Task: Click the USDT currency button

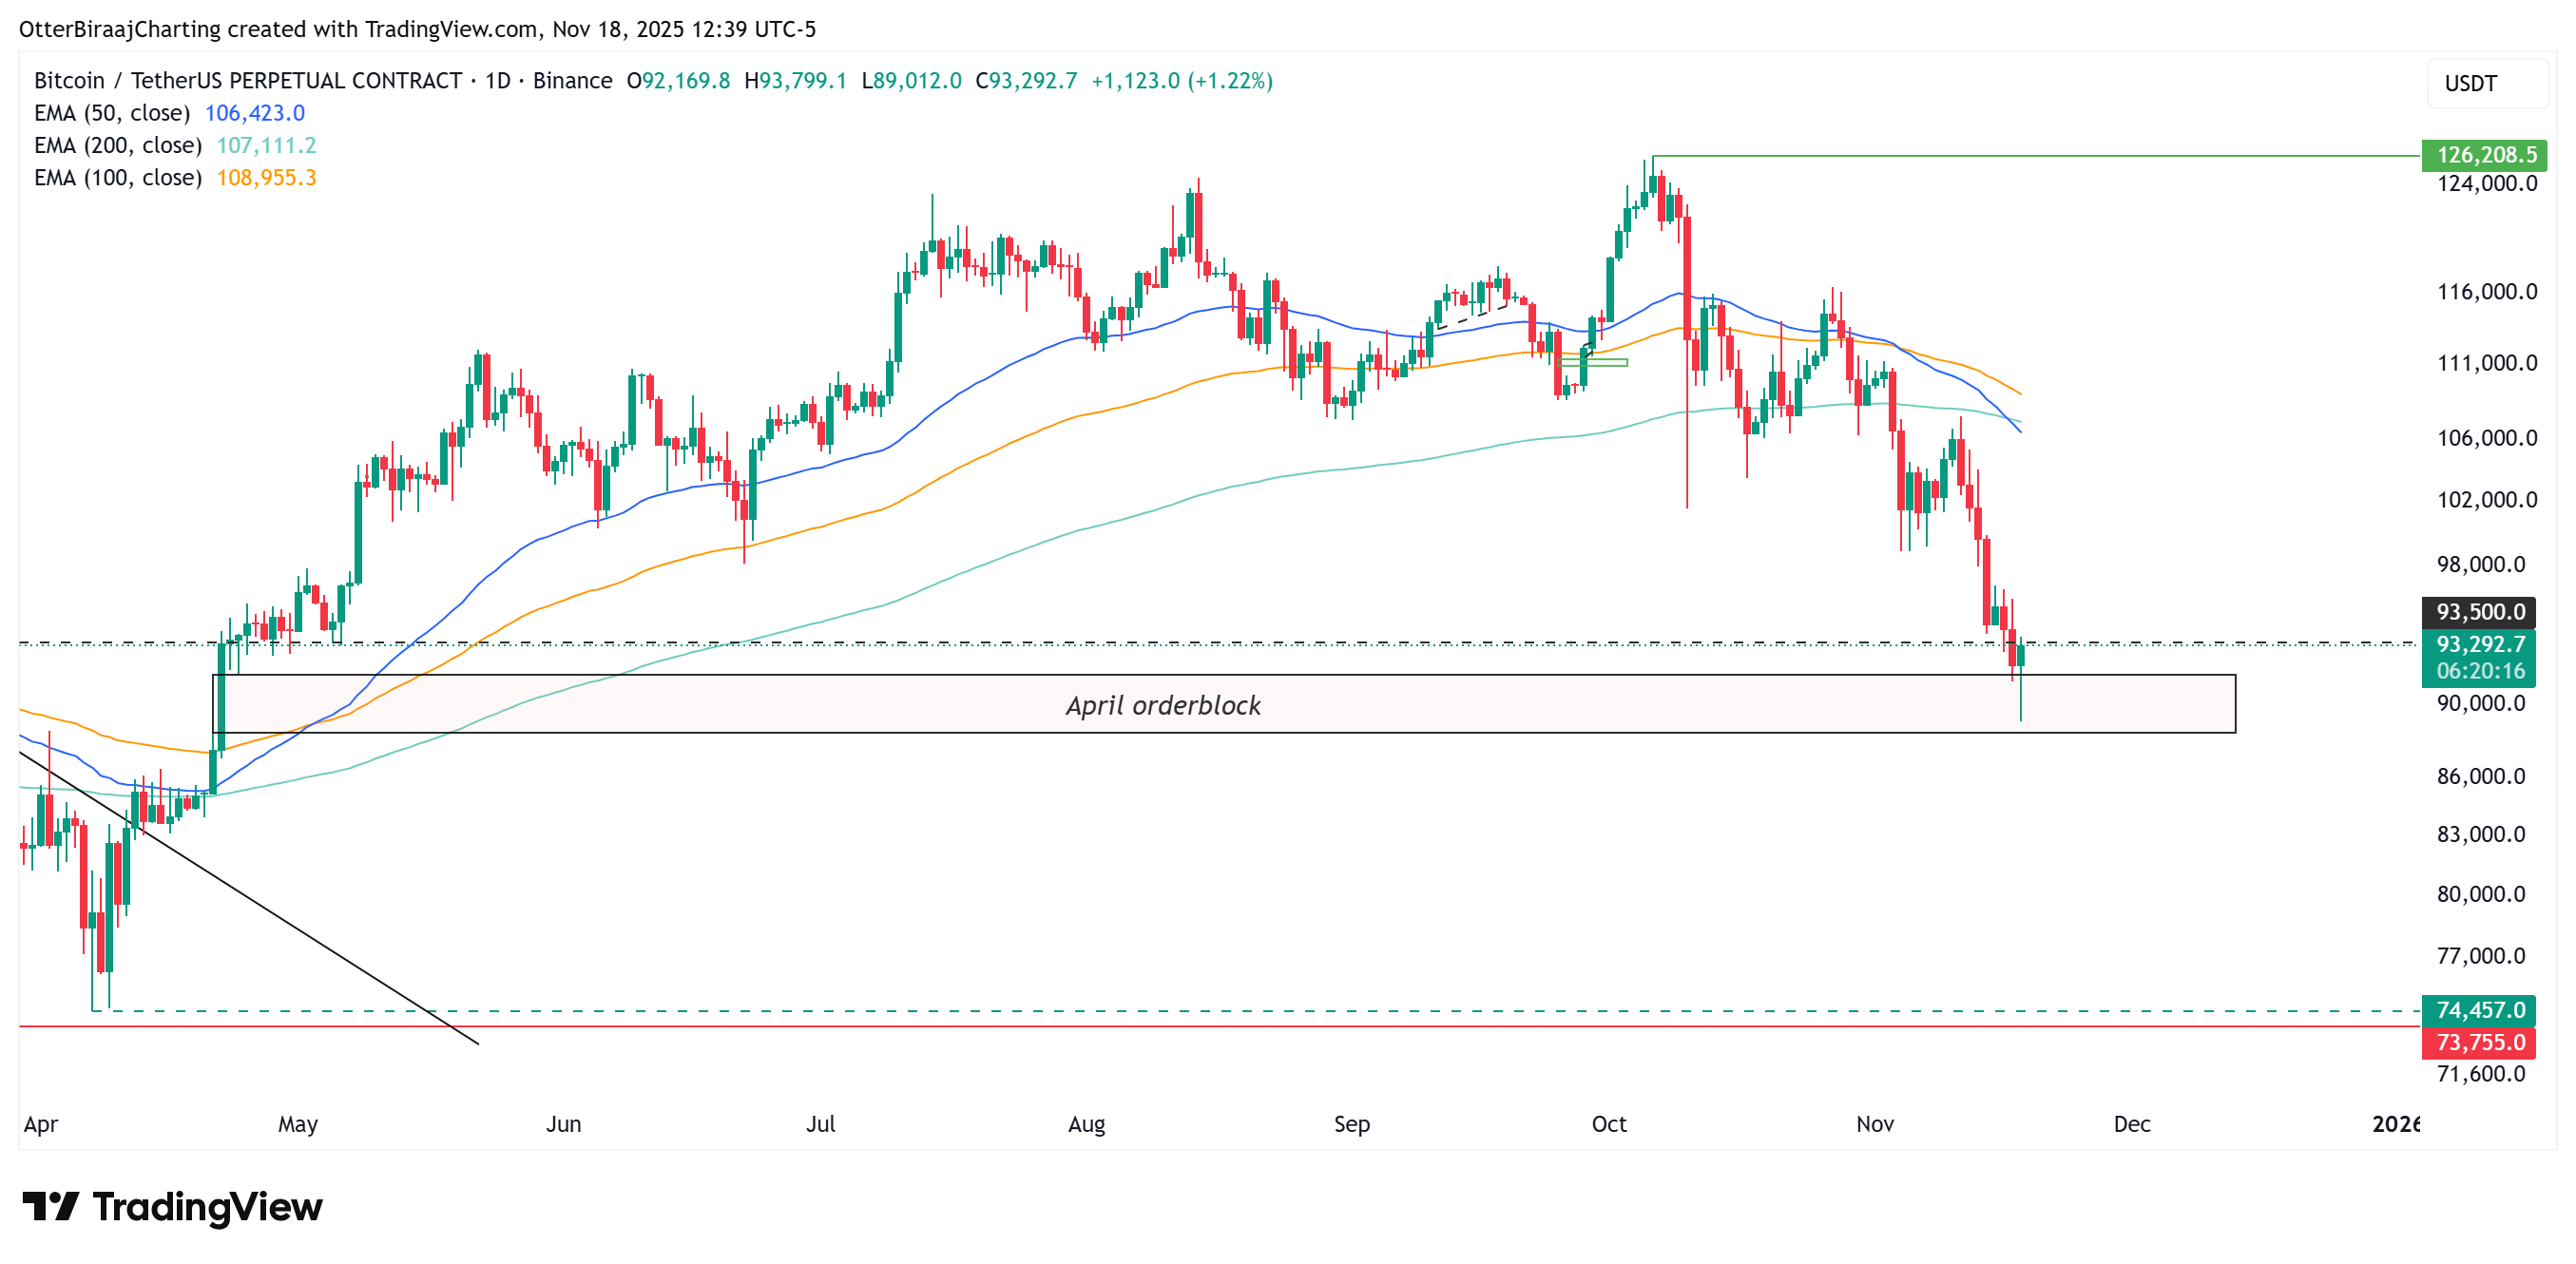Action: tap(2471, 84)
